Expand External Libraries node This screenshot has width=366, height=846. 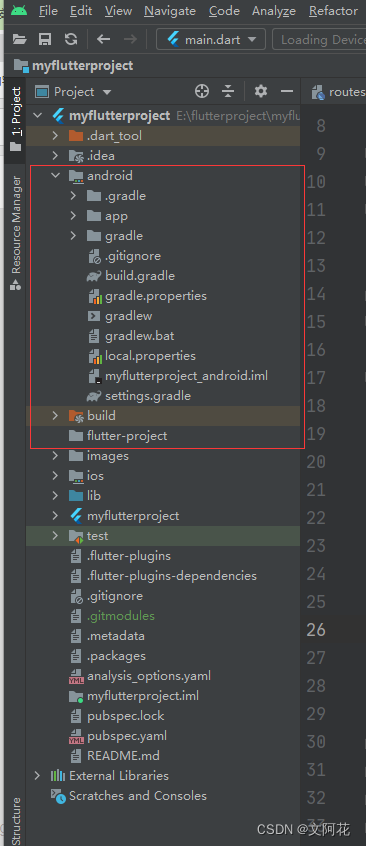click(x=37, y=775)
